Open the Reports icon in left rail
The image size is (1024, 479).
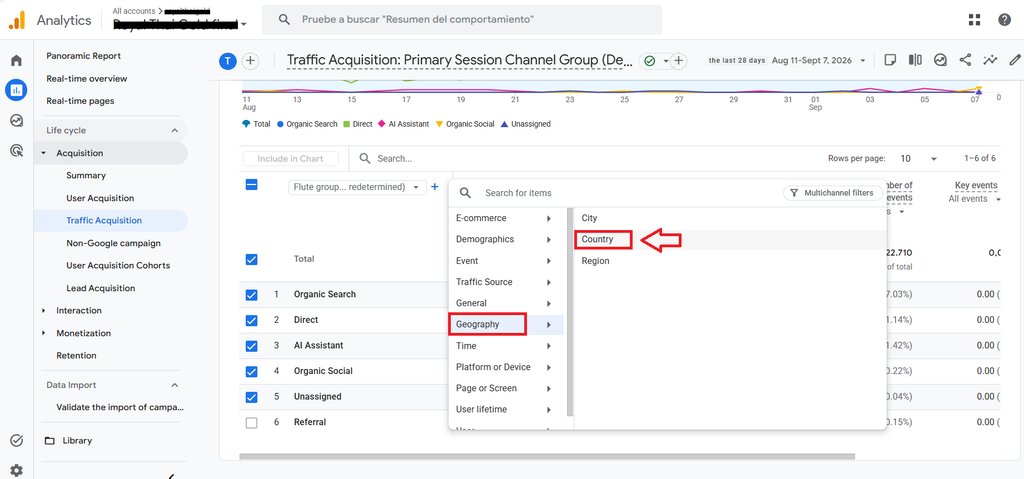[16, 90]
